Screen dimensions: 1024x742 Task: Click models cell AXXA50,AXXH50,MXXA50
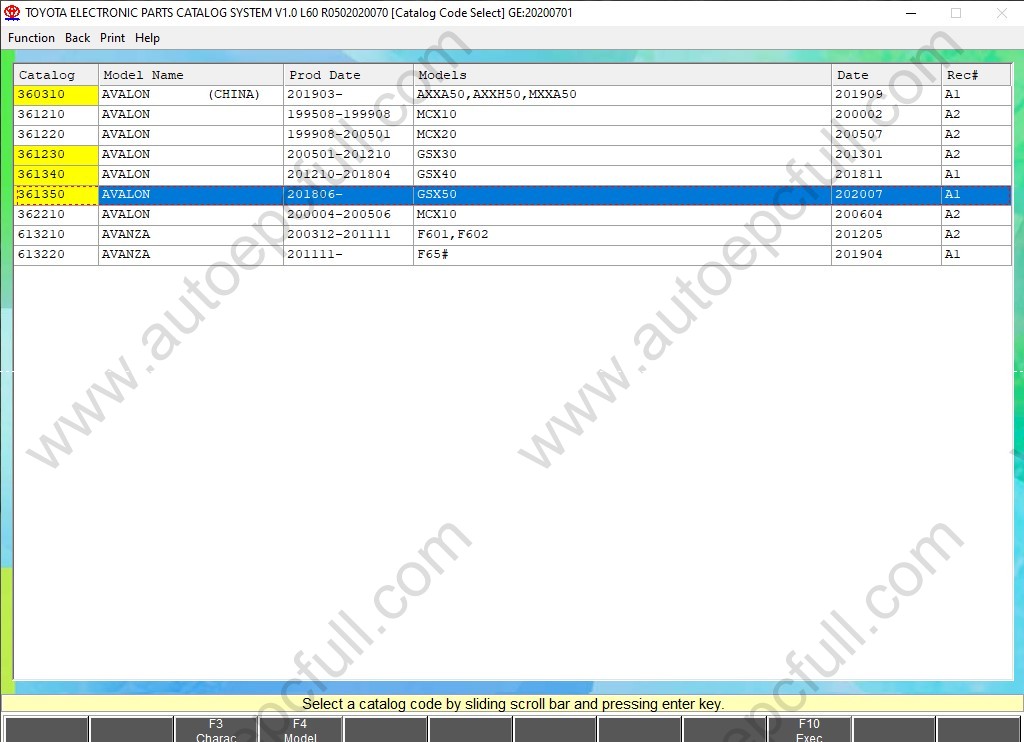622,95
